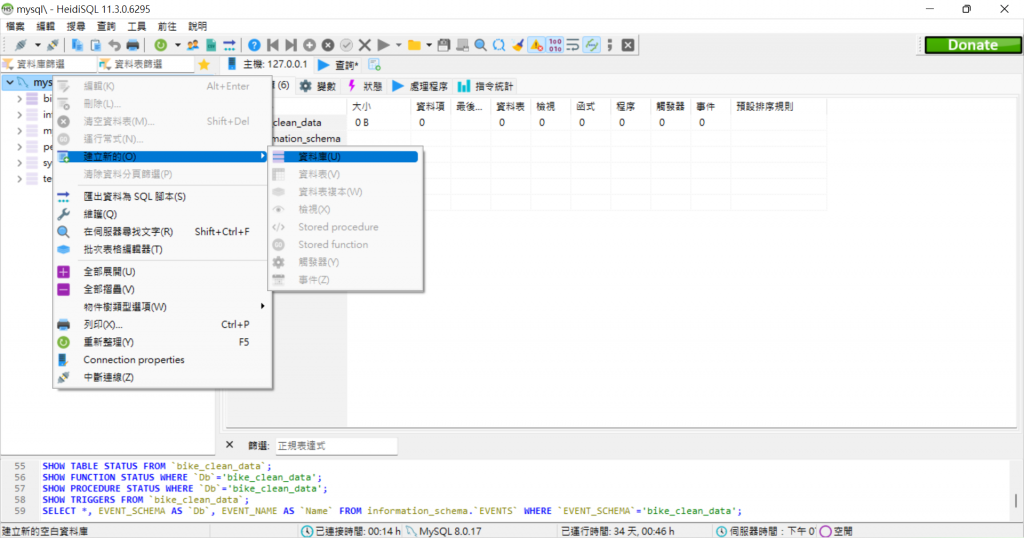Click the disconnect icon in the toolbar
Viewport: 1024px width, 538px height.
pos(53,45)
